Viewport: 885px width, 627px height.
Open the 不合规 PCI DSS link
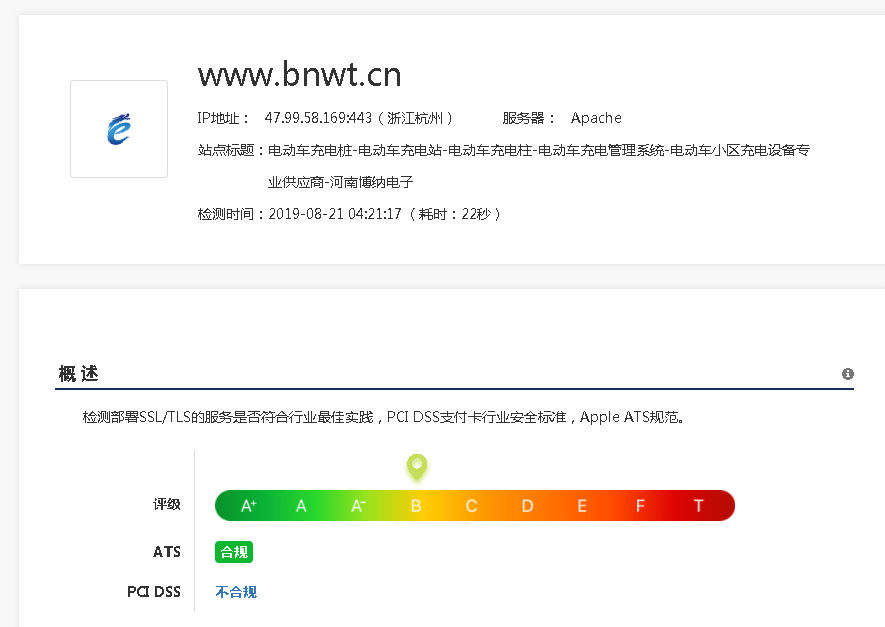pyautogui.click(x=236, y=591)
